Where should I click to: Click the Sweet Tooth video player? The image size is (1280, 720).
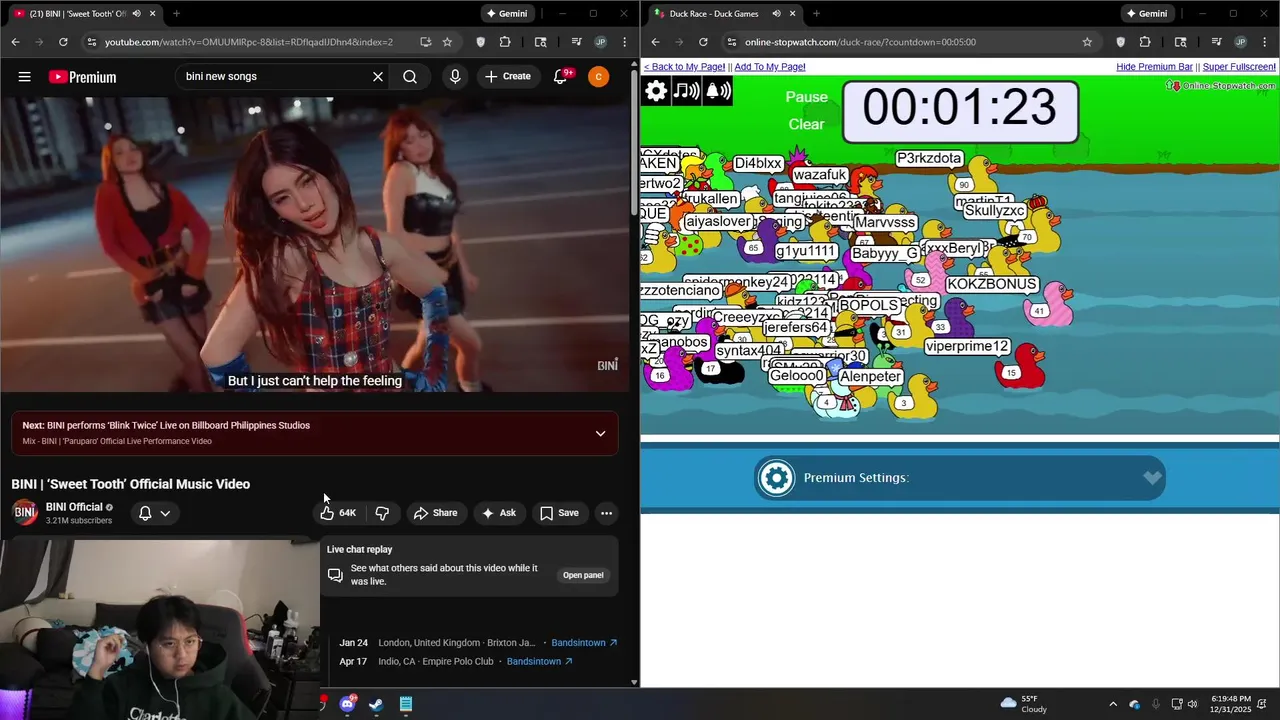(315, 245)
